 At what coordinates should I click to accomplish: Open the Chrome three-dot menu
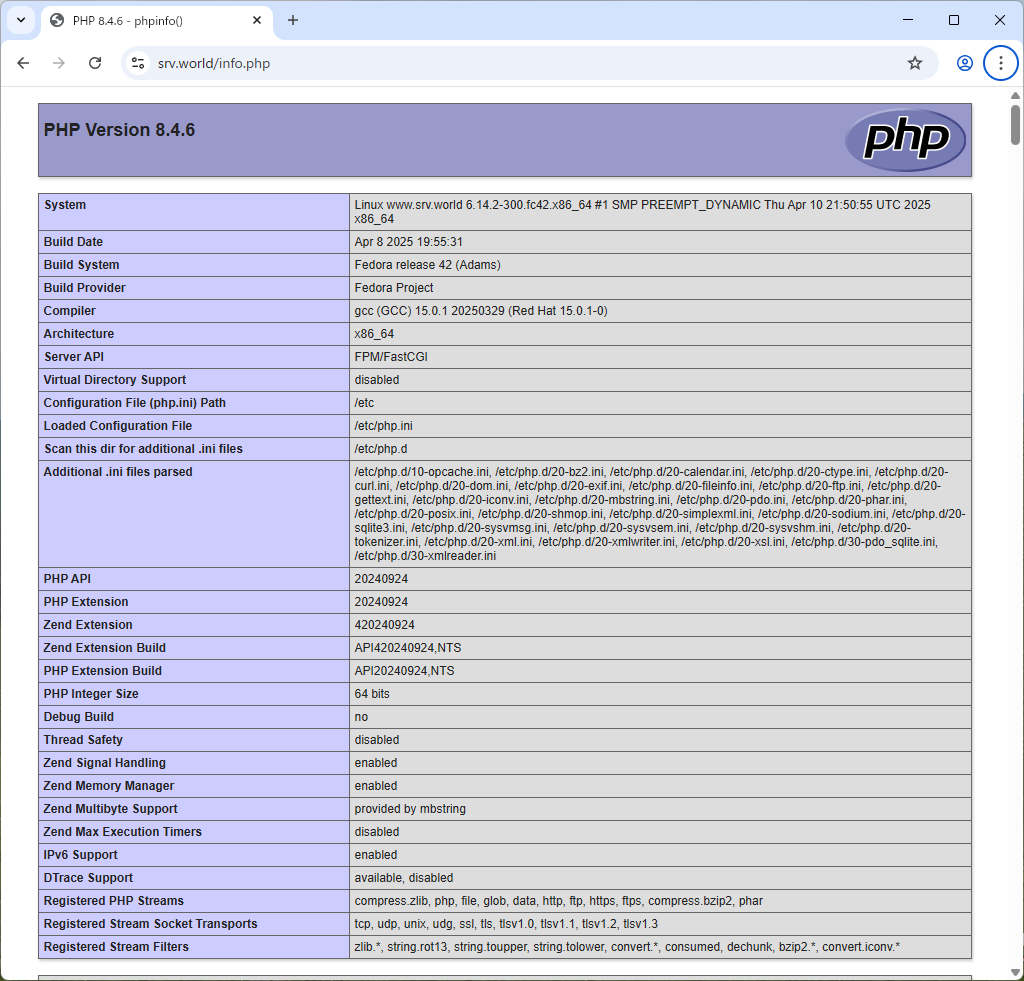pos(1000,63)
